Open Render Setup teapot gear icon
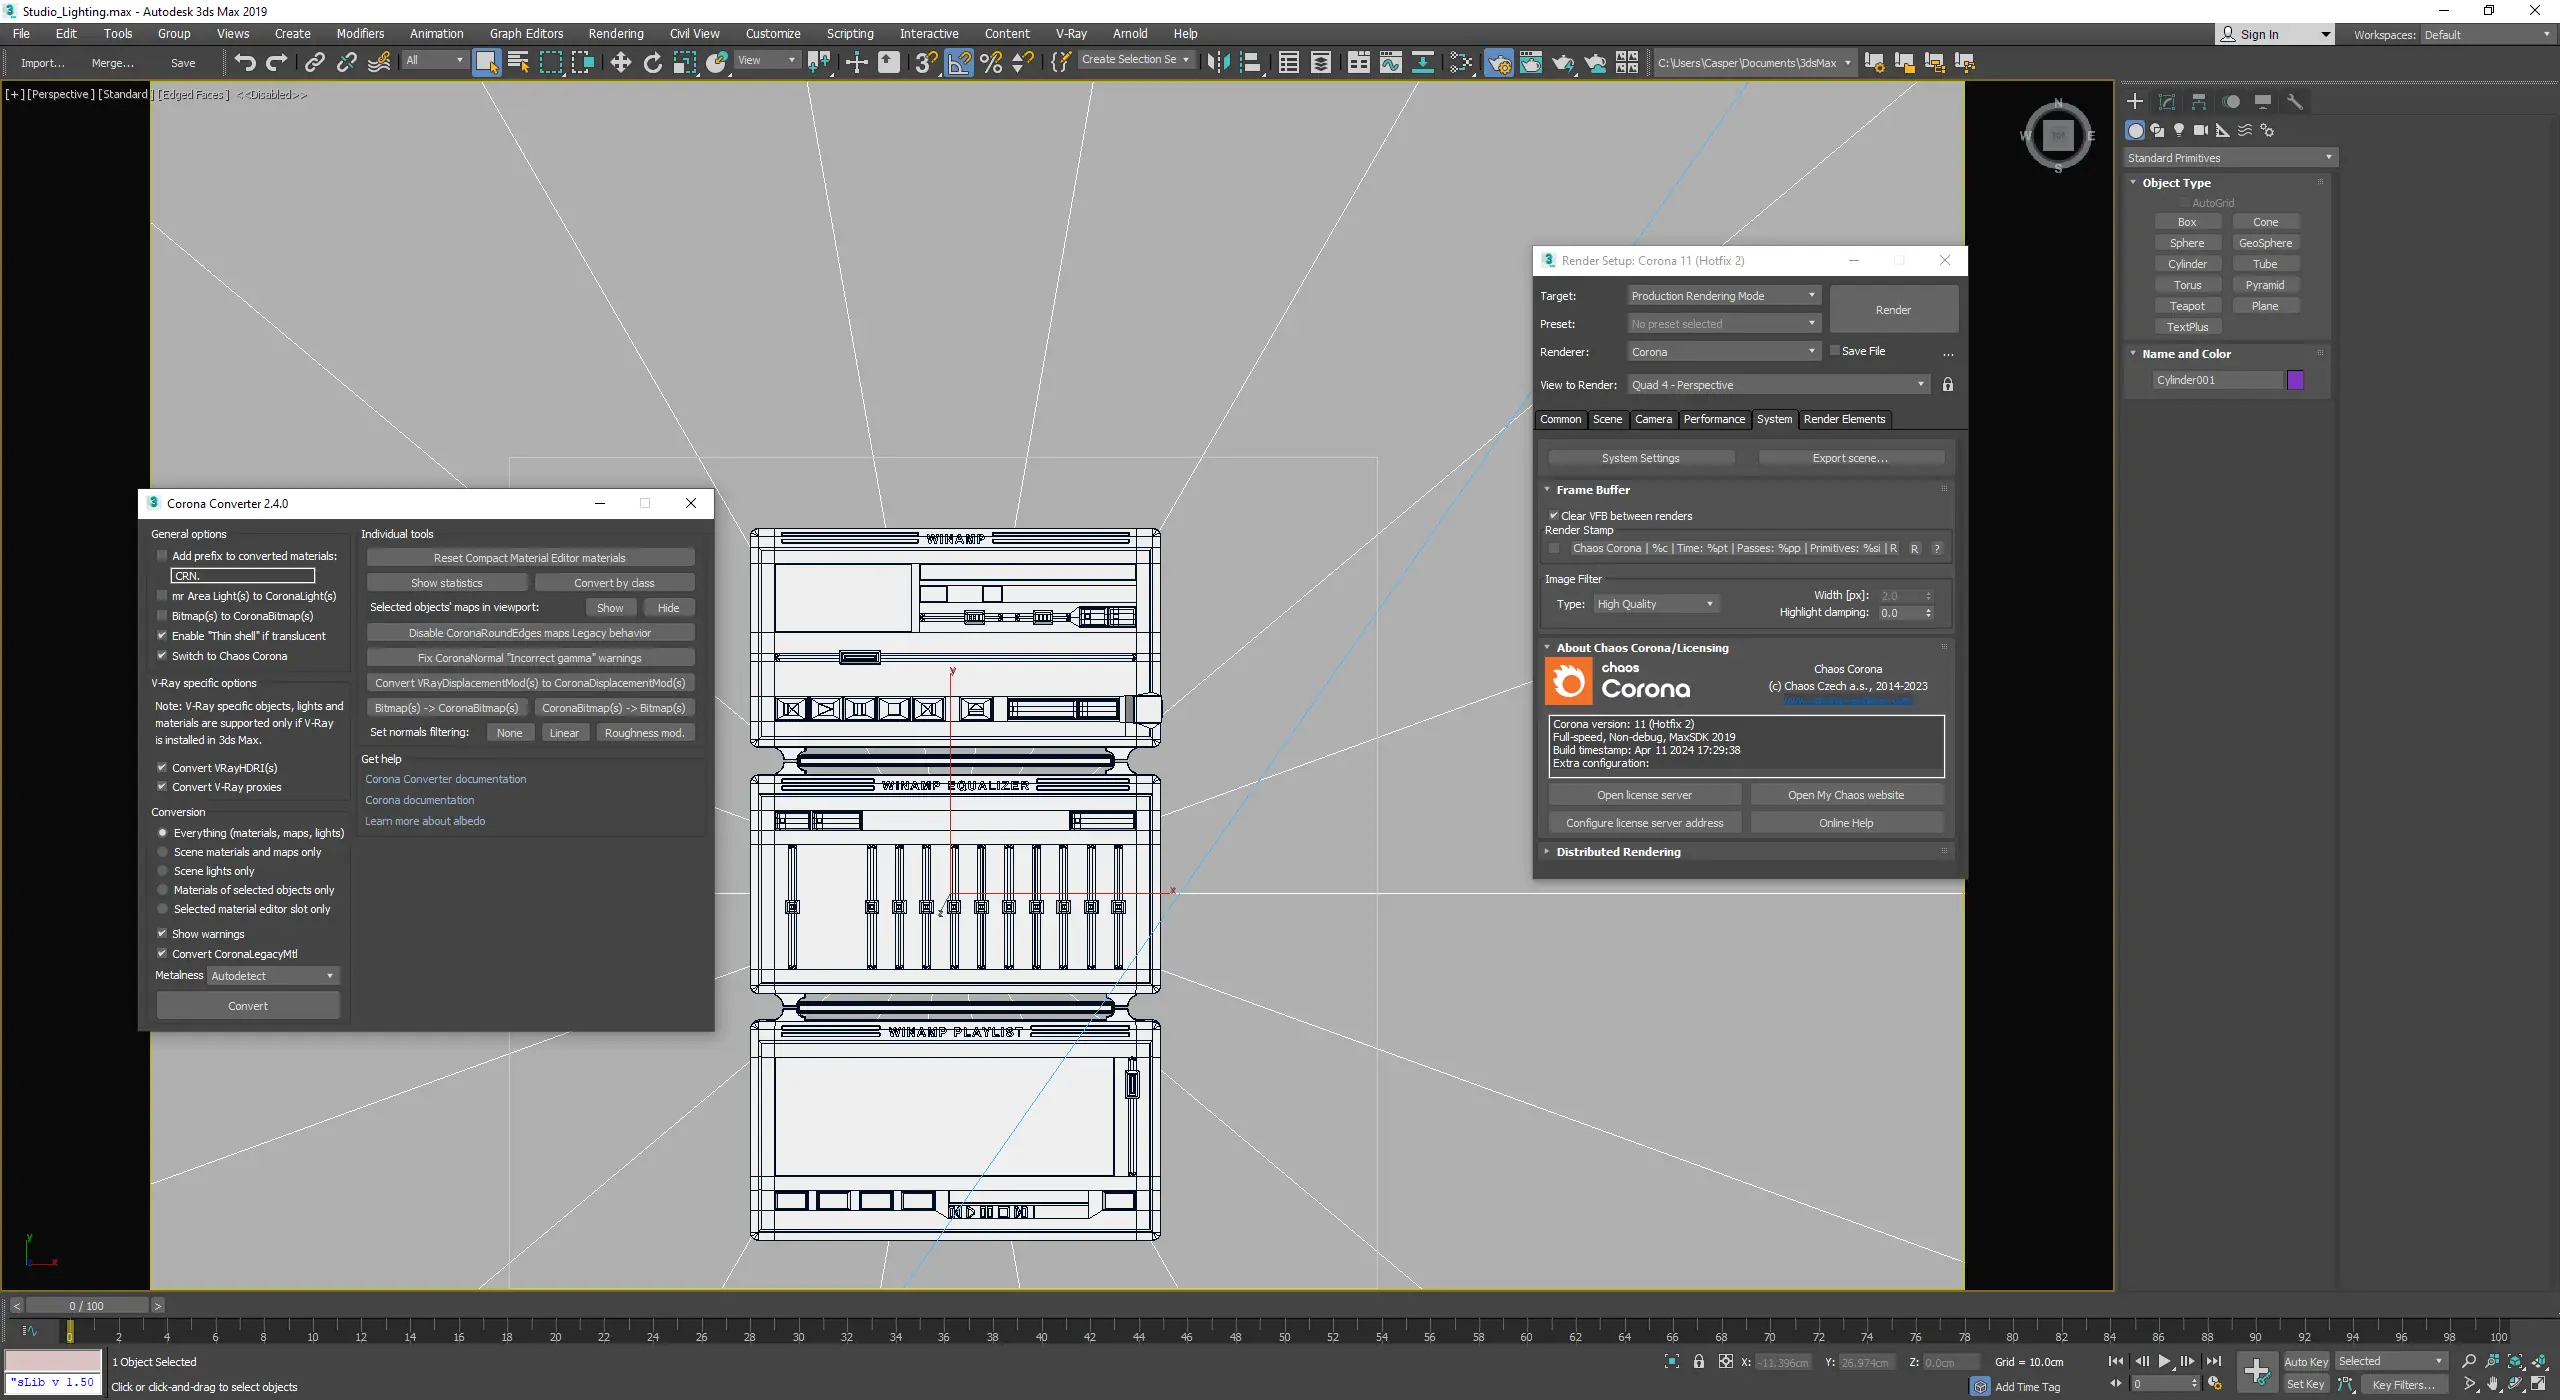The image size is (2560, 1400). 1498,63
